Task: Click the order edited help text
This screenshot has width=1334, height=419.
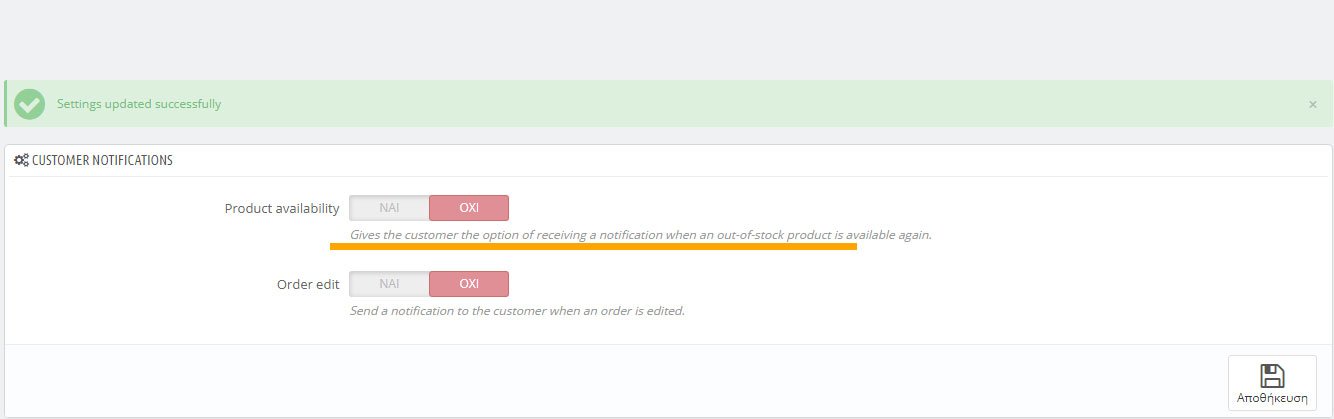Action: (517, 311)
